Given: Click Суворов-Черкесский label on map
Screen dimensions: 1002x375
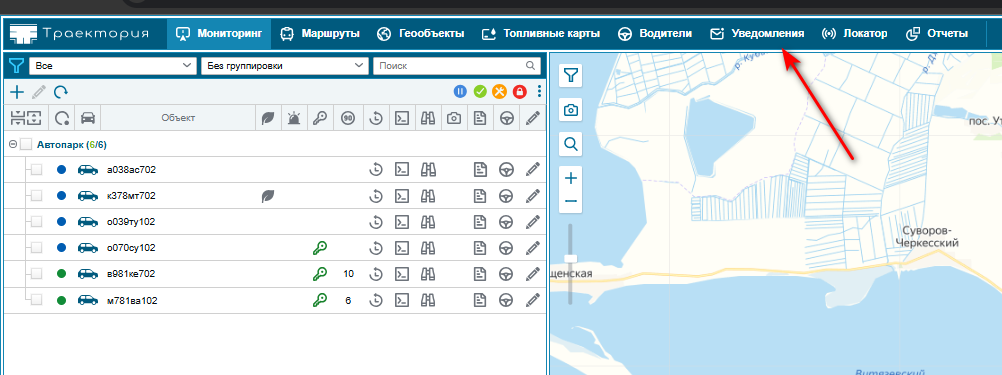Looking at the screenshot, I should tap(927, 236).
